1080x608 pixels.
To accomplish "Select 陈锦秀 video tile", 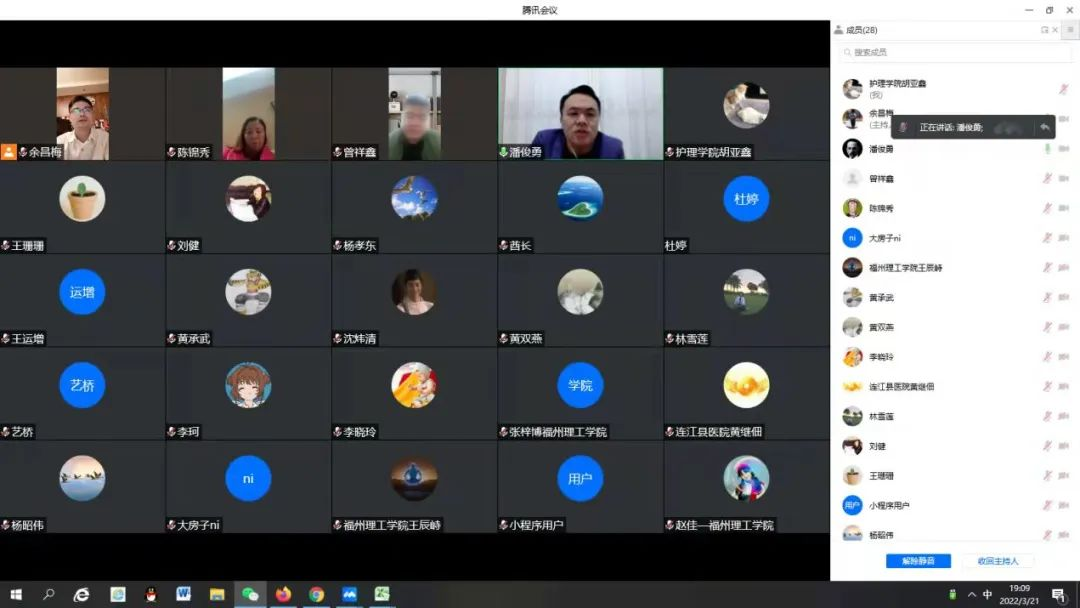I will (249, 114).
